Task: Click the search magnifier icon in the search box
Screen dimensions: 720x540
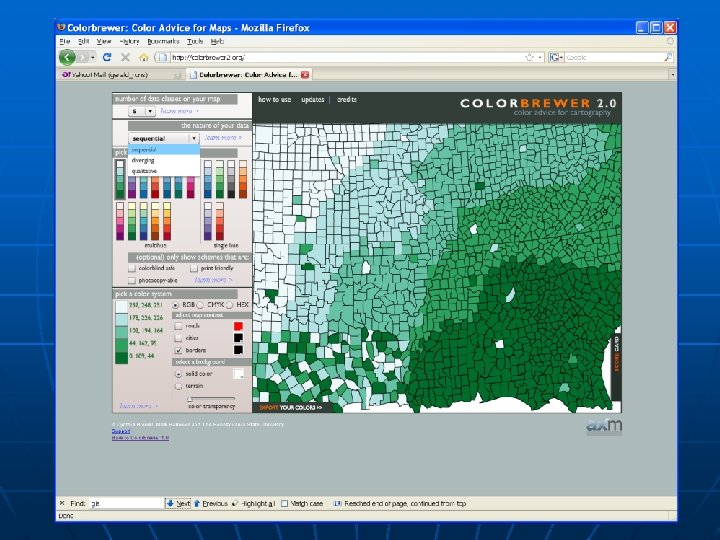Action: 668,57
